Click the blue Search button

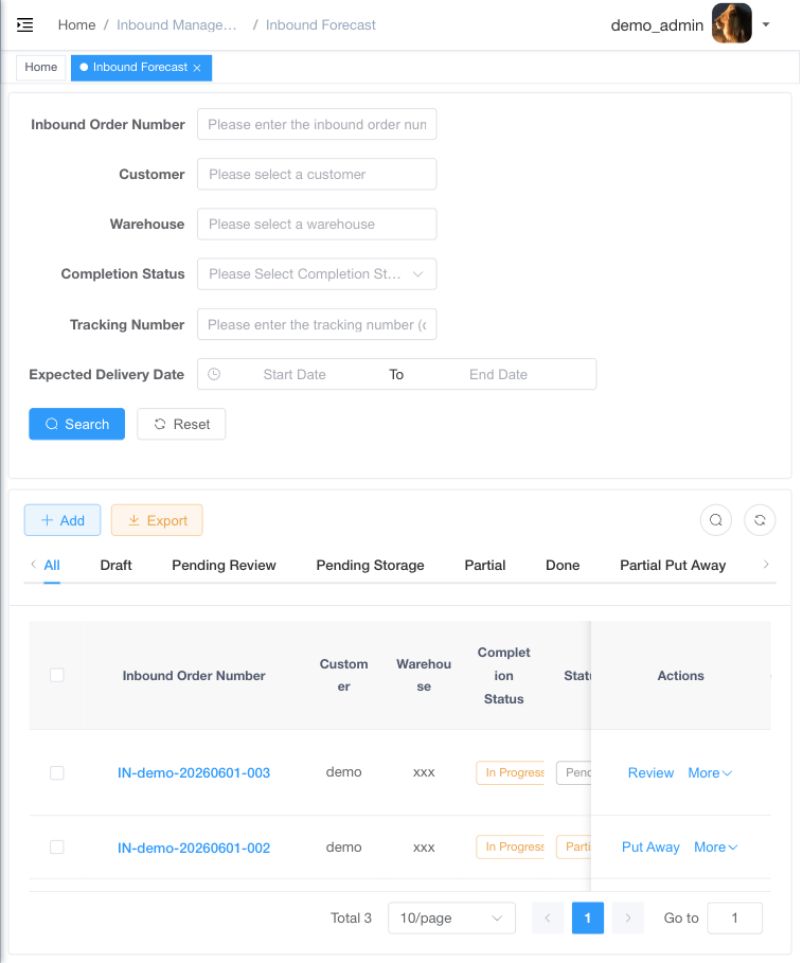point(77,424)
